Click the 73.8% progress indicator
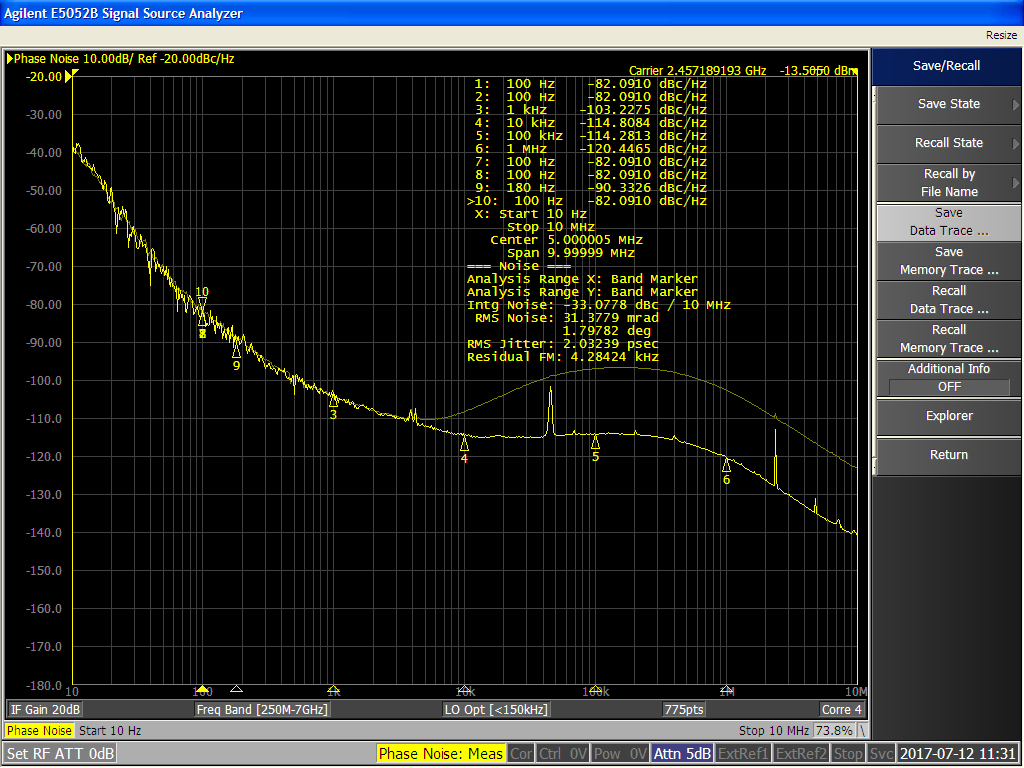This screenshot has height=768, width=1024. click(x=834, y=731)
